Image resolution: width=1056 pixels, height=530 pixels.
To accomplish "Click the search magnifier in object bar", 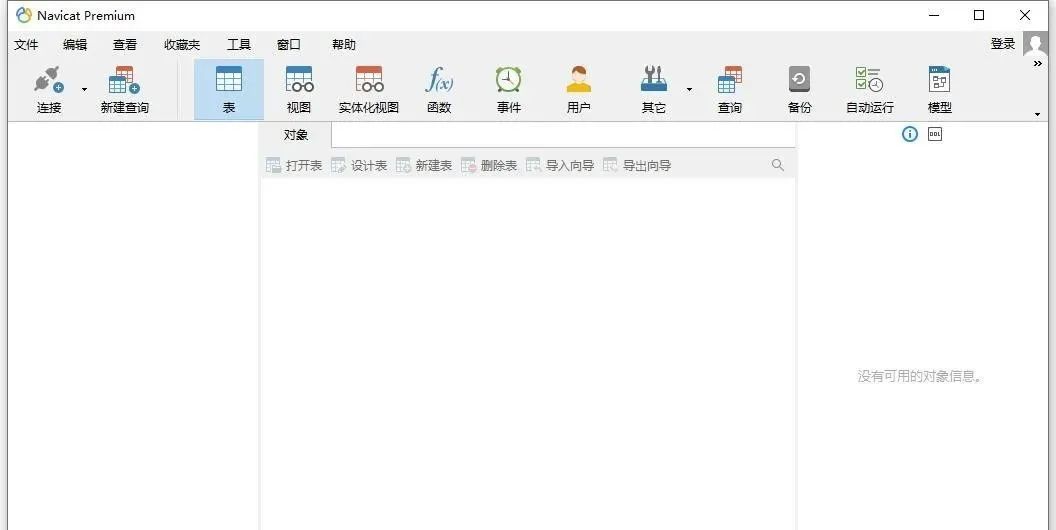I will tap(778, 165).
